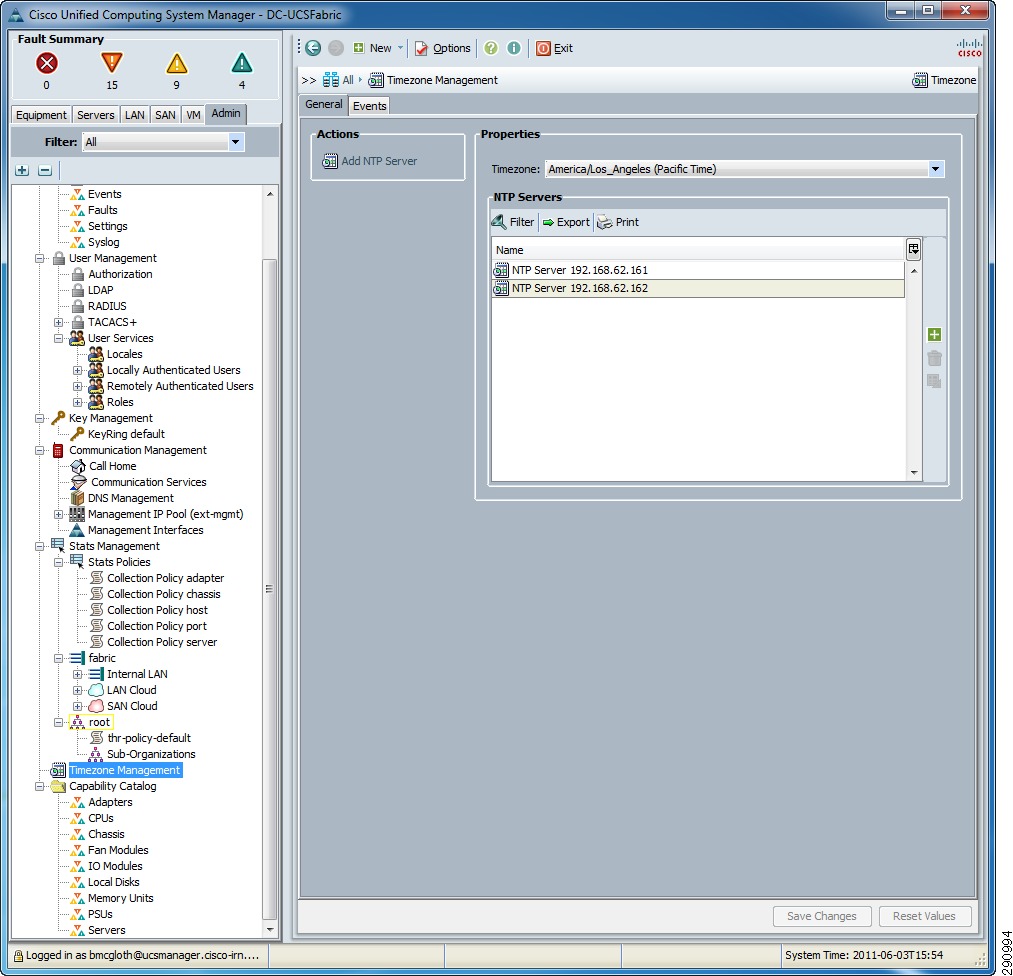Select Management Interfaces tree item
This screenshot has width=1013, height=976.
145,530
